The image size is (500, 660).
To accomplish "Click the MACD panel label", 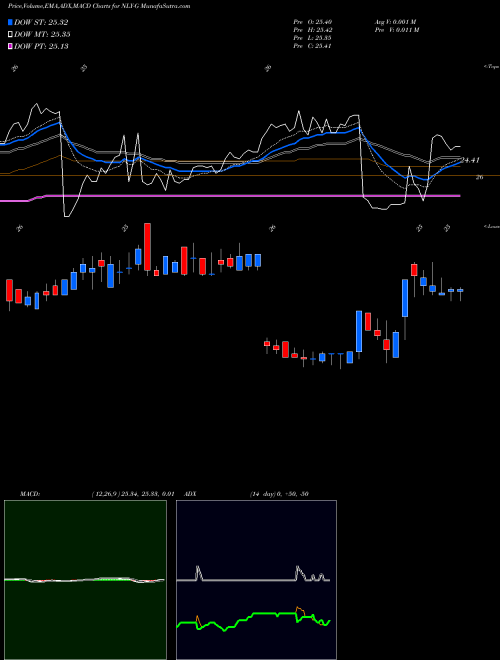I will coord(30,494).
